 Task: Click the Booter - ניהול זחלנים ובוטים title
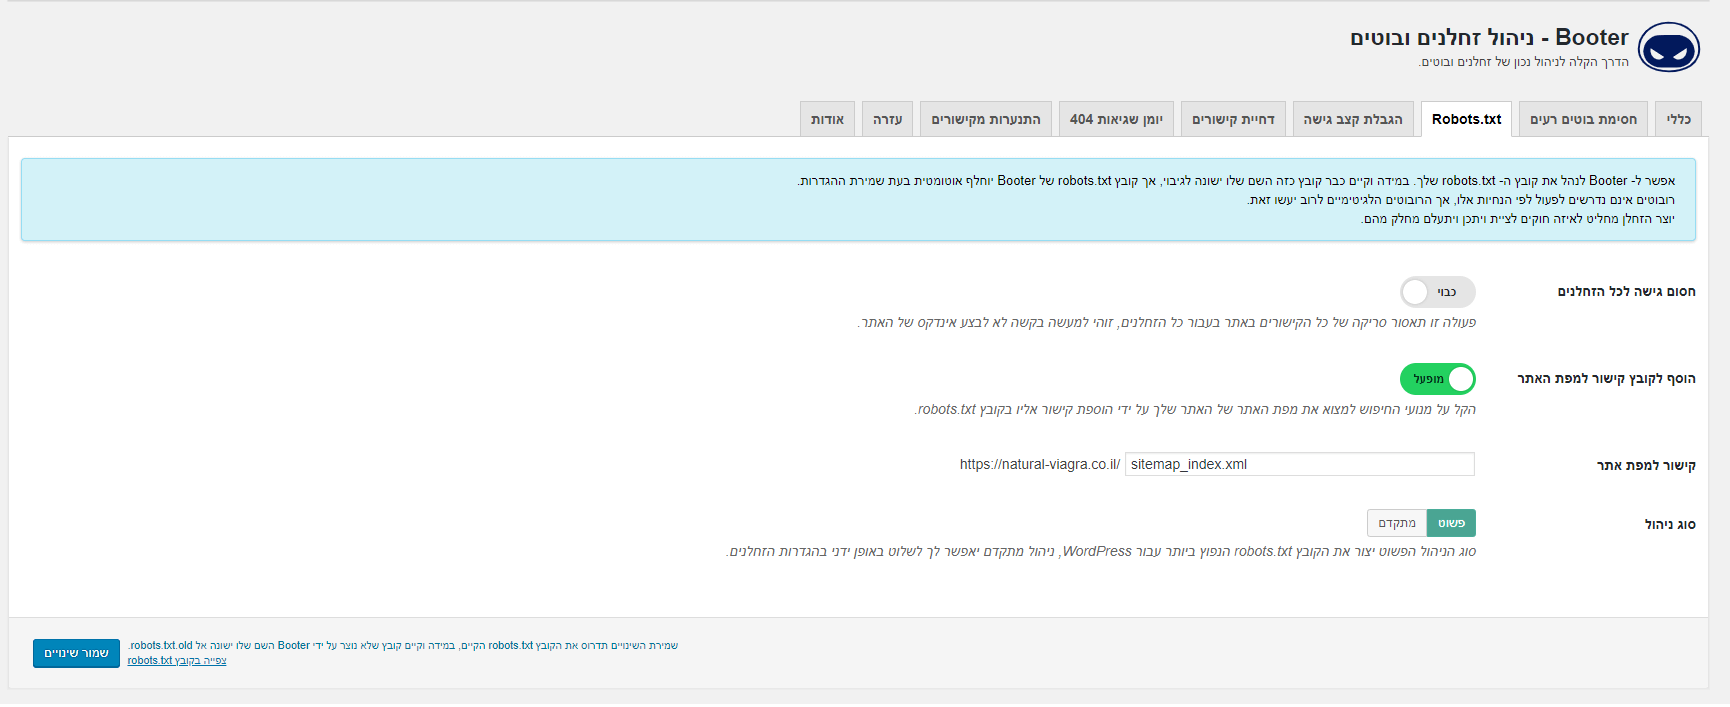pos(1490,38)
